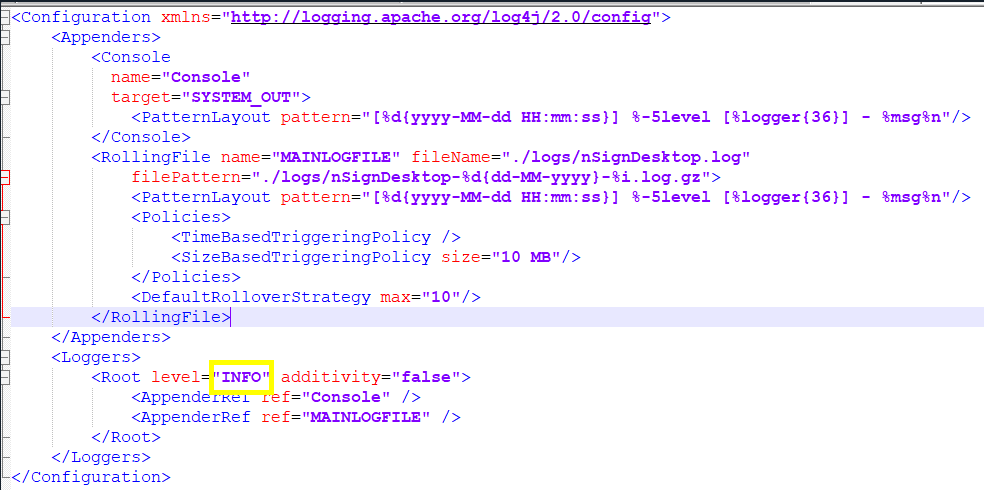This screenshot has height=490, width=984.
Task: Click the closing </Loggers> tag
Action: pos(100,457)
